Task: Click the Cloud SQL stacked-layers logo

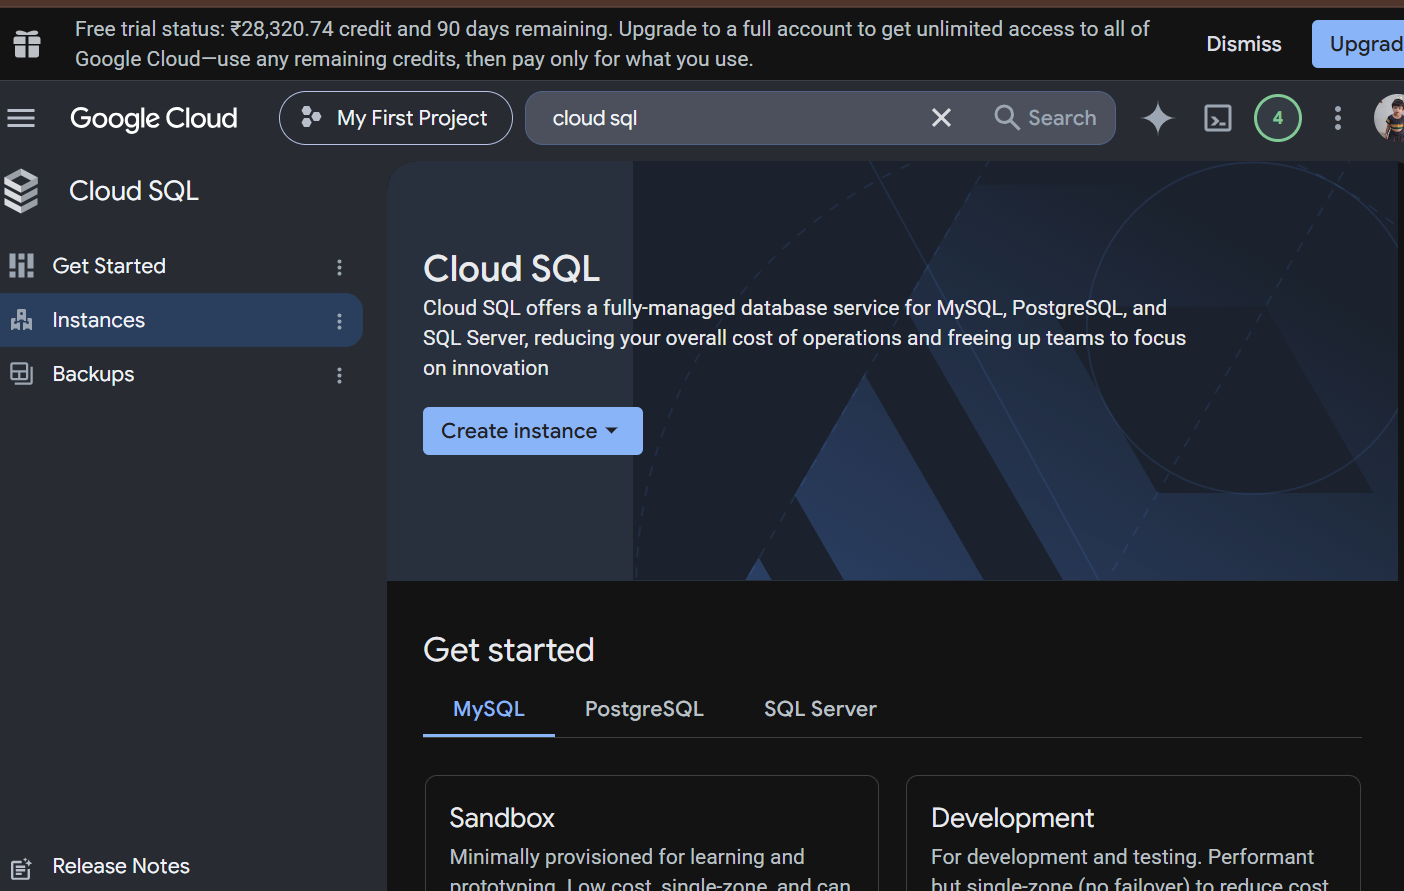Action: pos(21,191)
